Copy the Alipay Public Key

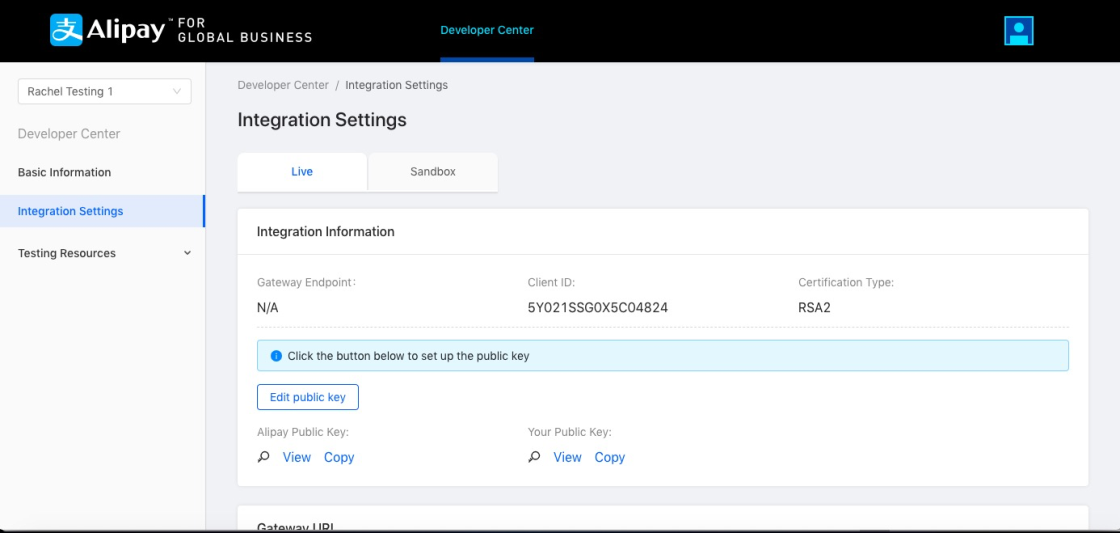[x=339, y=457]
